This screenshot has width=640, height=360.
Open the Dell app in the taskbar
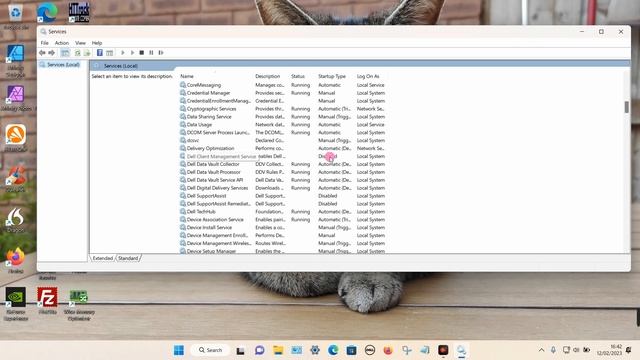tap(370, 350)
